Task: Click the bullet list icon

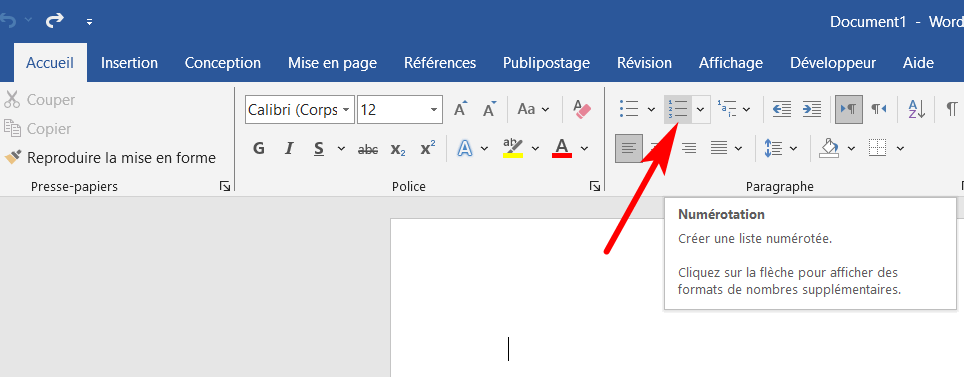Action: tap(629, 109)
